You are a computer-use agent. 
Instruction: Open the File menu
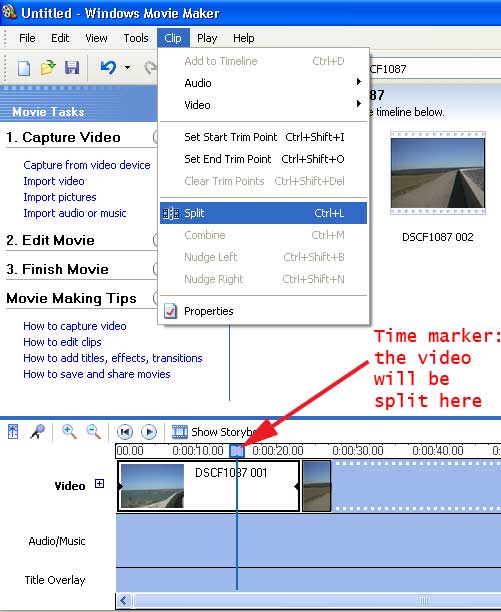tap(27, 38)
